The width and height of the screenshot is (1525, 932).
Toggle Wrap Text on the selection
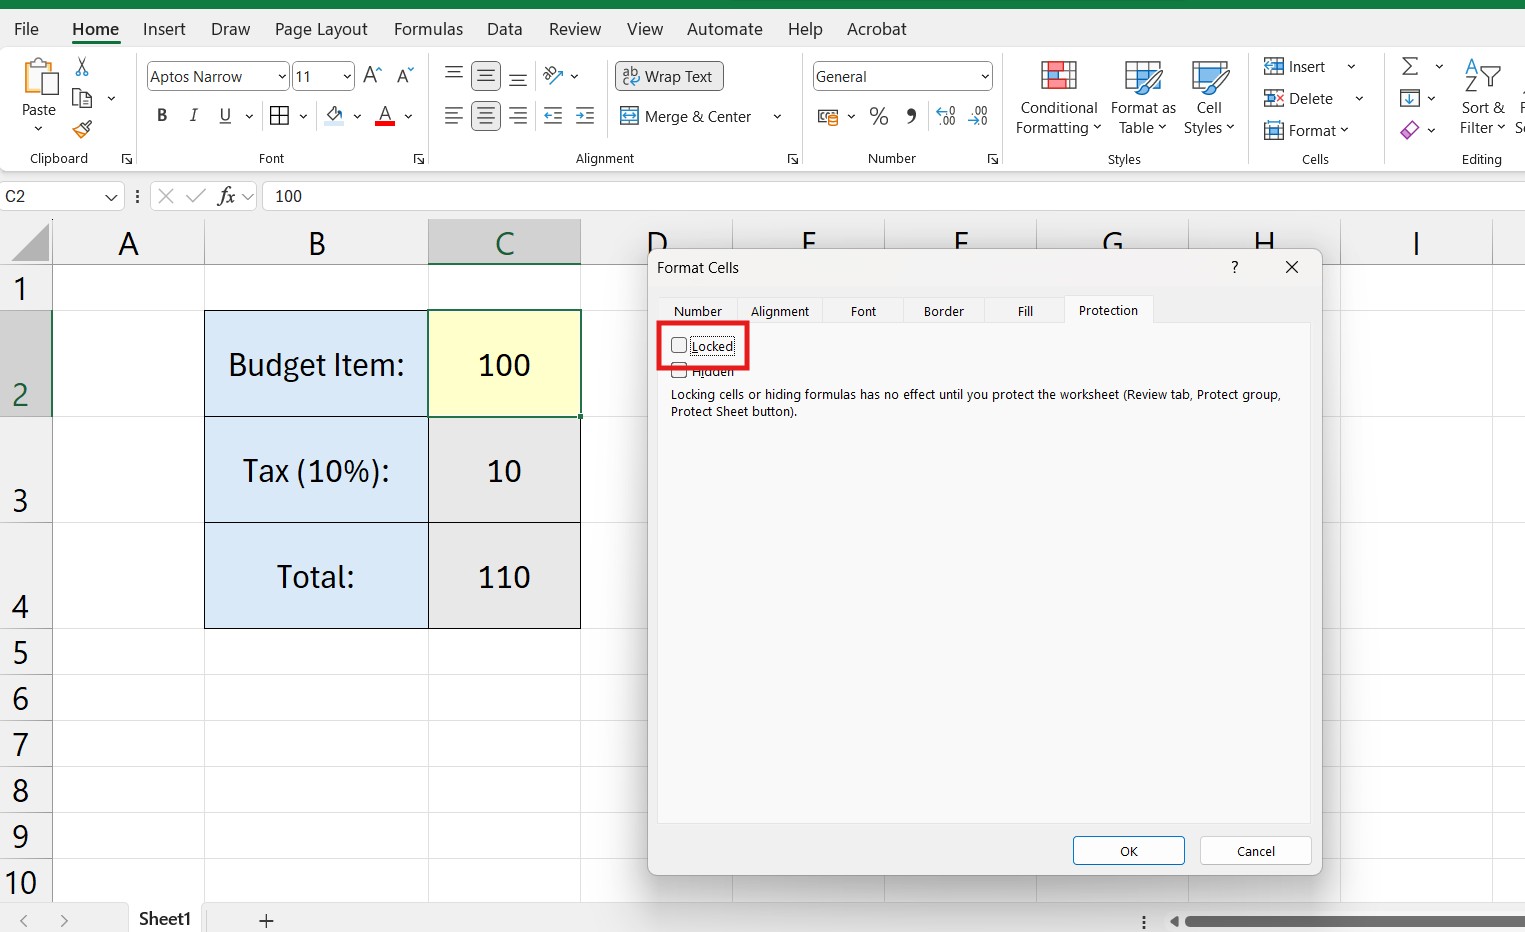click(668, 76)
